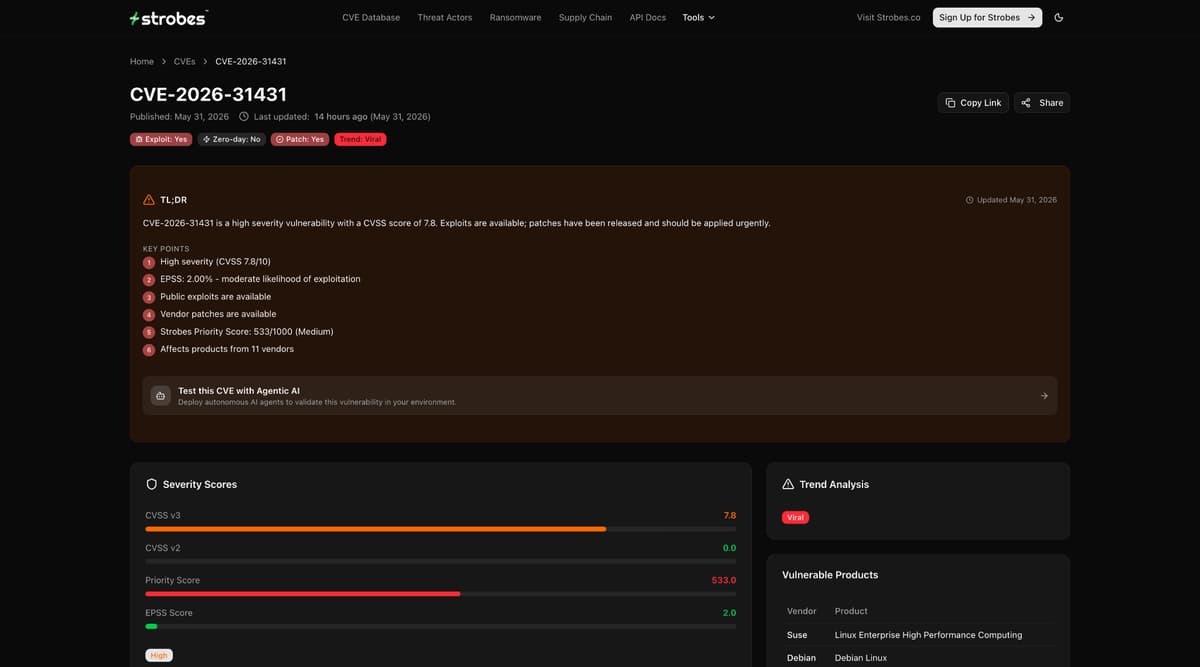Viewport: 1200px width, 667px height.
Task: Click the Exploit: Yes badge
Action: tap(161, 139)
